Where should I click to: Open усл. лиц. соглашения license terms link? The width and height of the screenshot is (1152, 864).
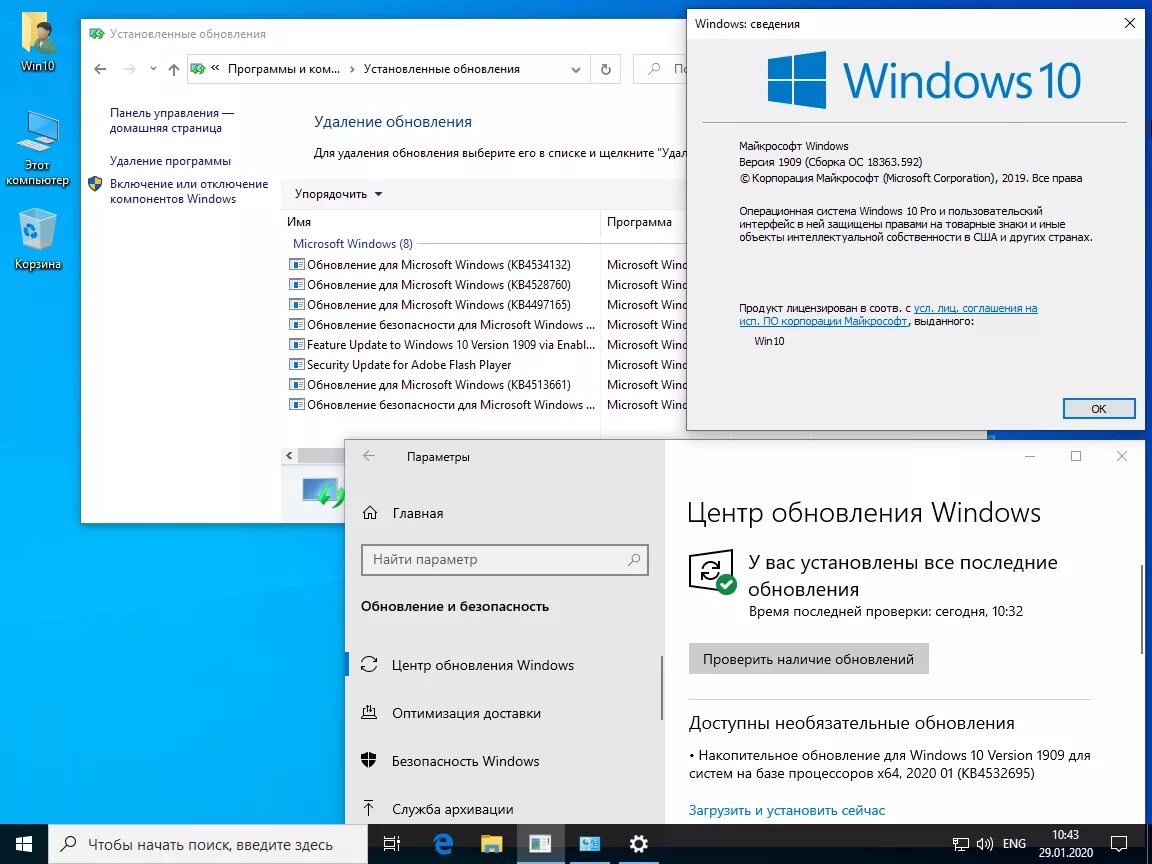(x=976, y=308)
